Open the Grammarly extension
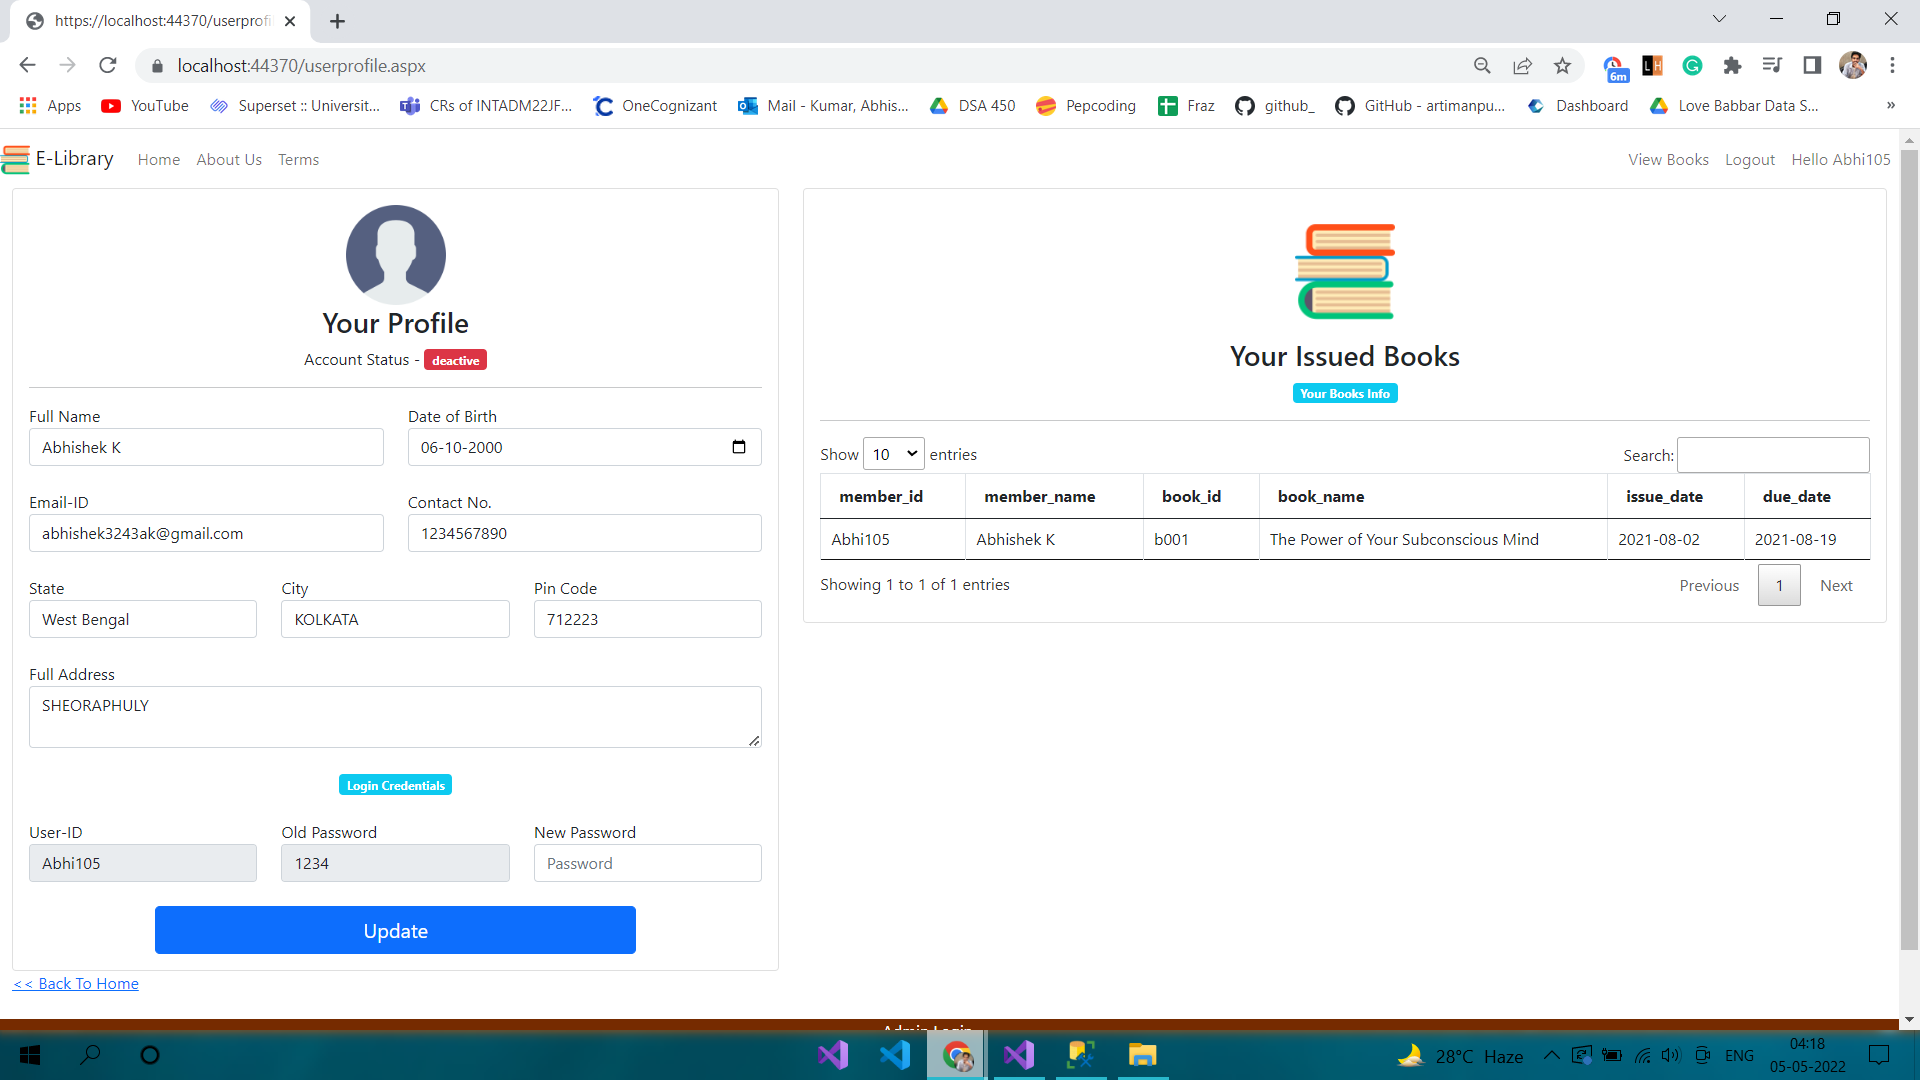The image size is (1920, 1080). click(1692, 66)
